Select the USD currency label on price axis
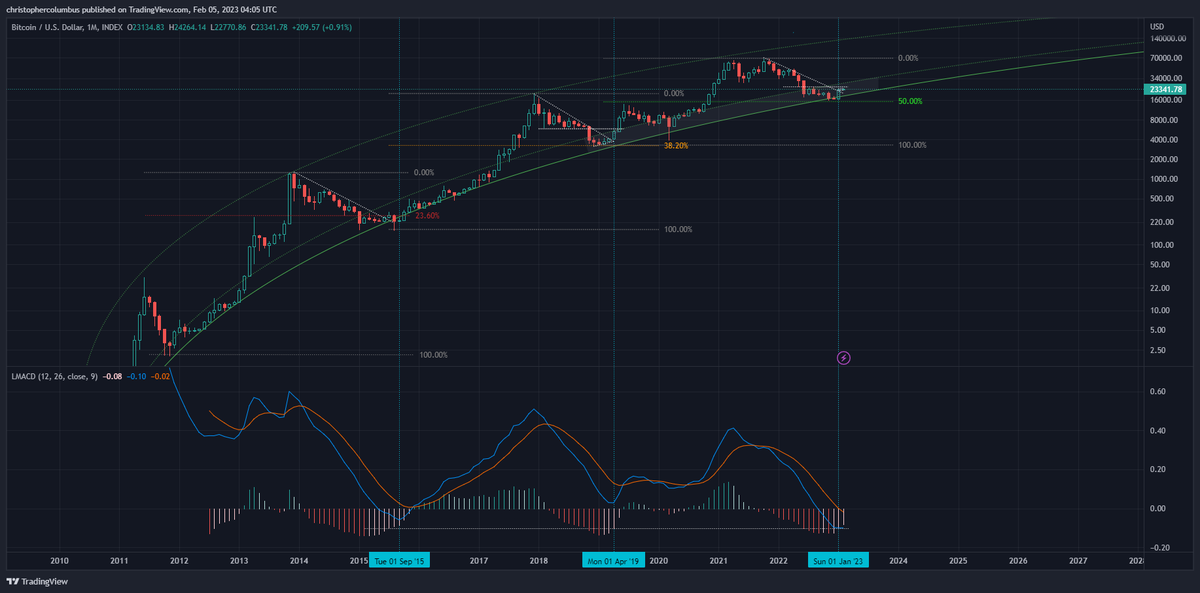1200x593 pixels. click(x=1157, y=26)
